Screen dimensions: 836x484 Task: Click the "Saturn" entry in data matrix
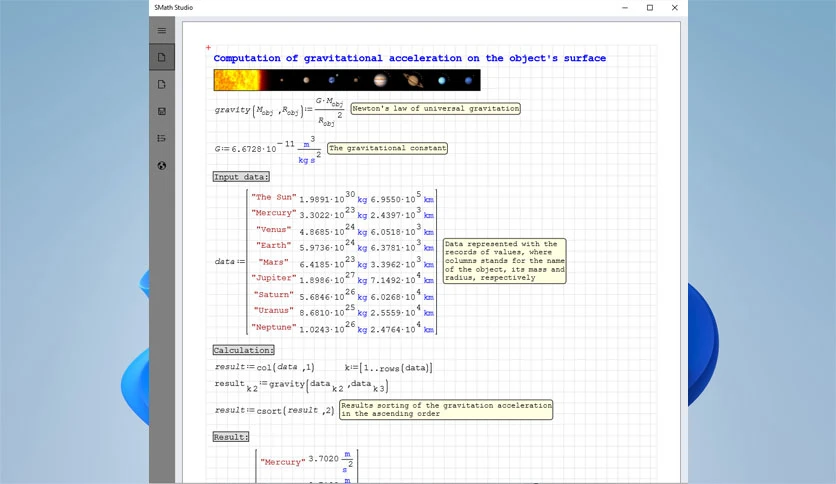[x=274, y=294]
